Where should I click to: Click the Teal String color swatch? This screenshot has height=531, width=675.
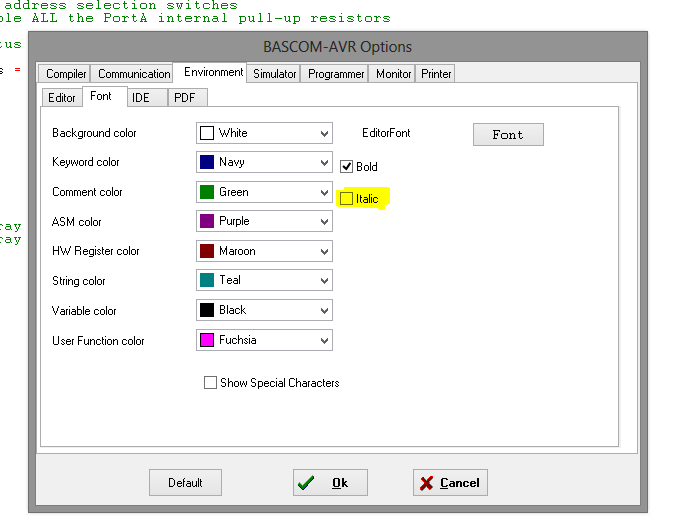pyautogui.click(x=207, y=281)
